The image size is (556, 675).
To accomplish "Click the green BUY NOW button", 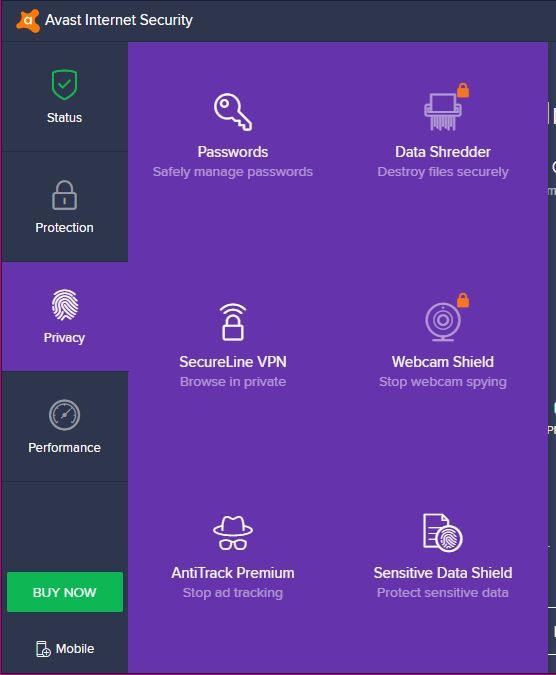I will [x=65, y=592].
